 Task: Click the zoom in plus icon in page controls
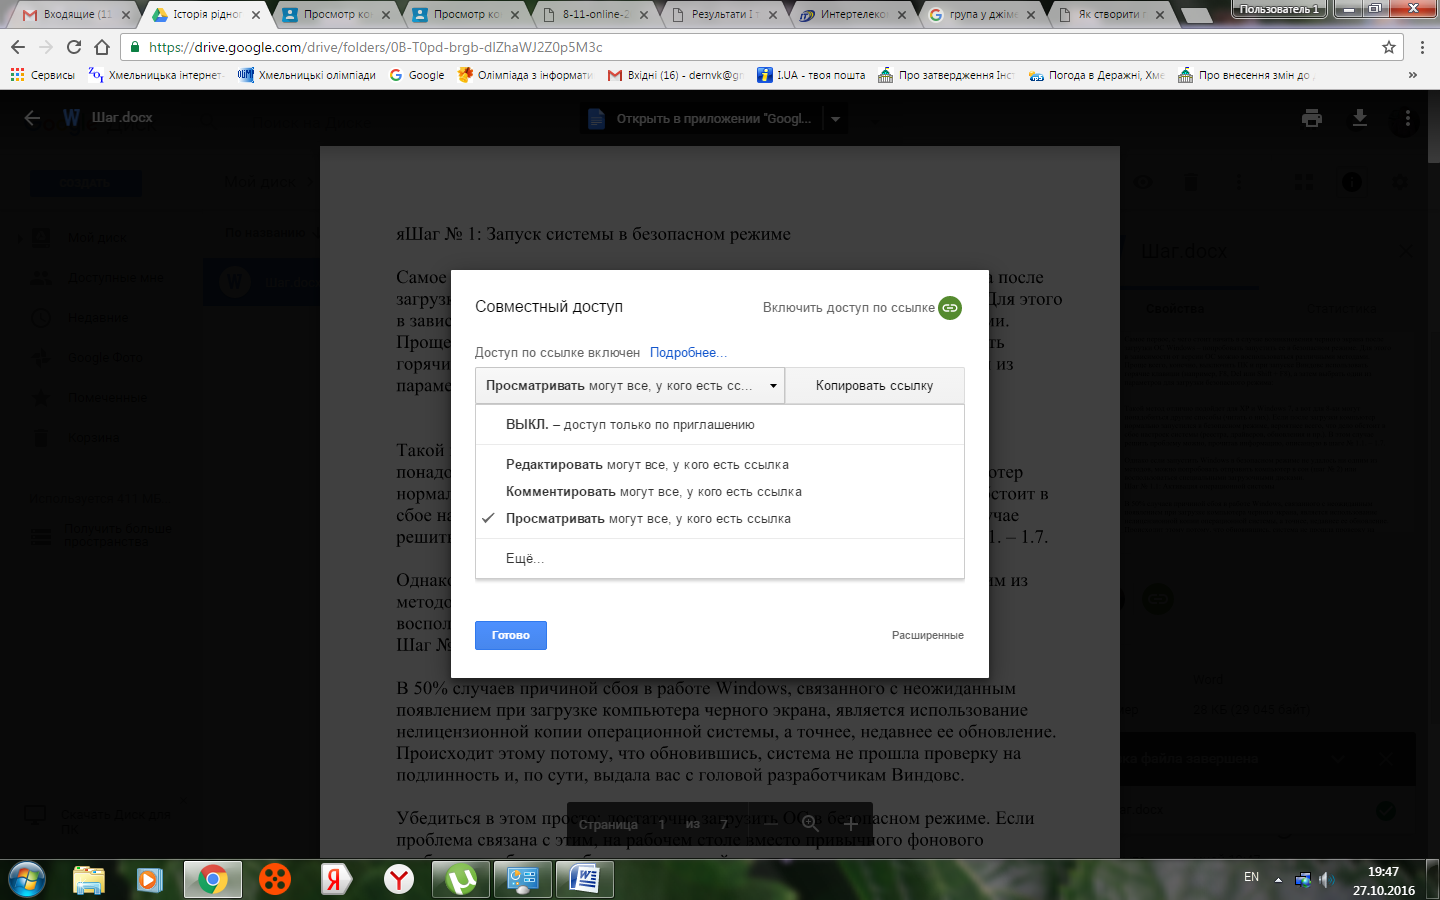850,824
